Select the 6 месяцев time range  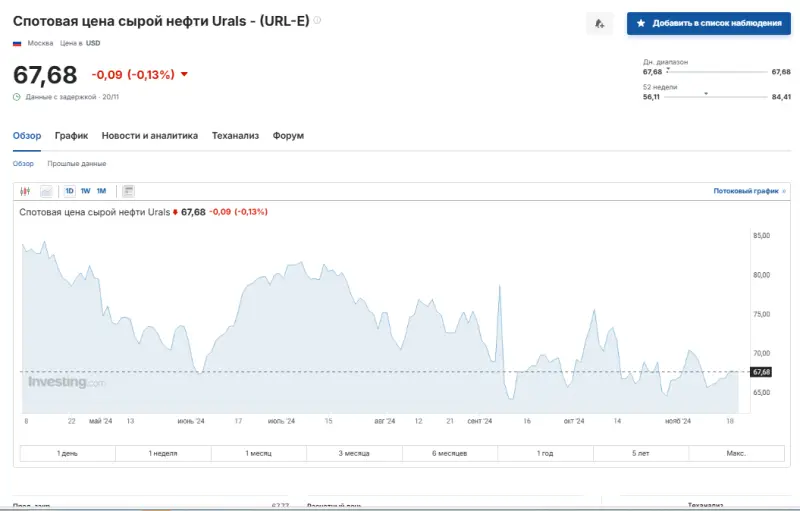point(450,453)
